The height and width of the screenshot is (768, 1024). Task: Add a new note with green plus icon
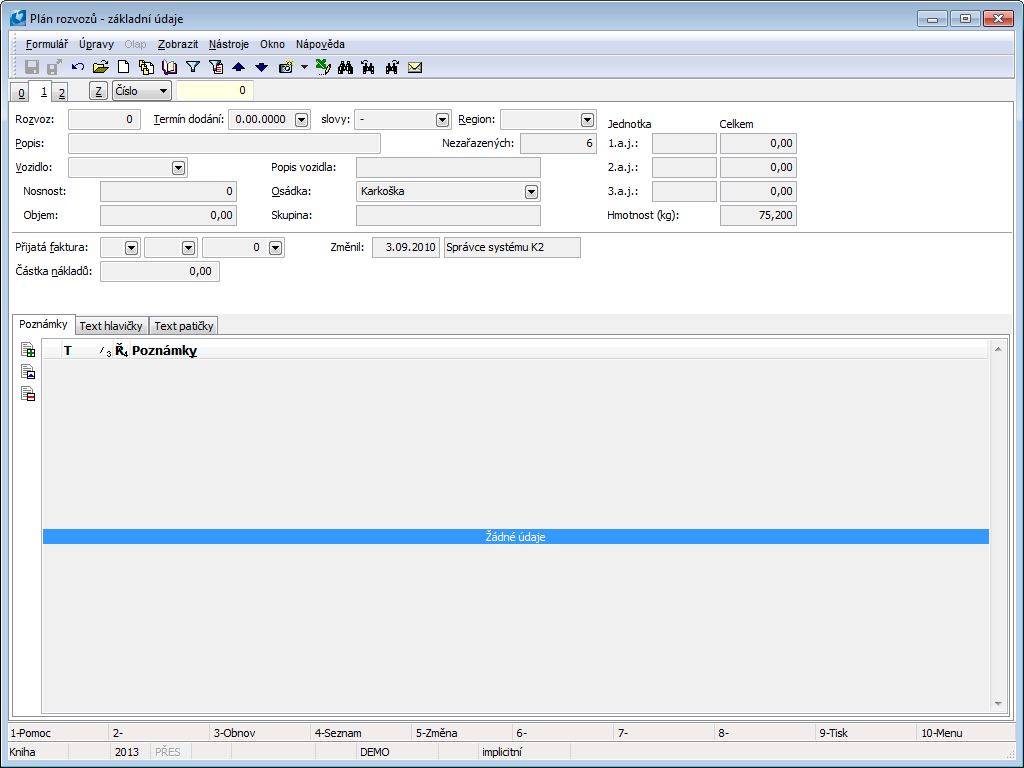pos(29,351)
